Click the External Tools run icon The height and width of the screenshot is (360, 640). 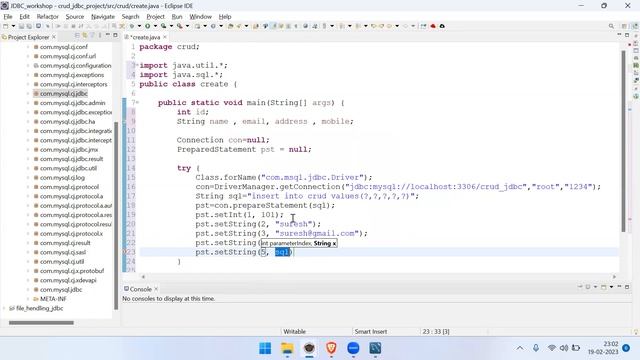[x=180, y=26]
